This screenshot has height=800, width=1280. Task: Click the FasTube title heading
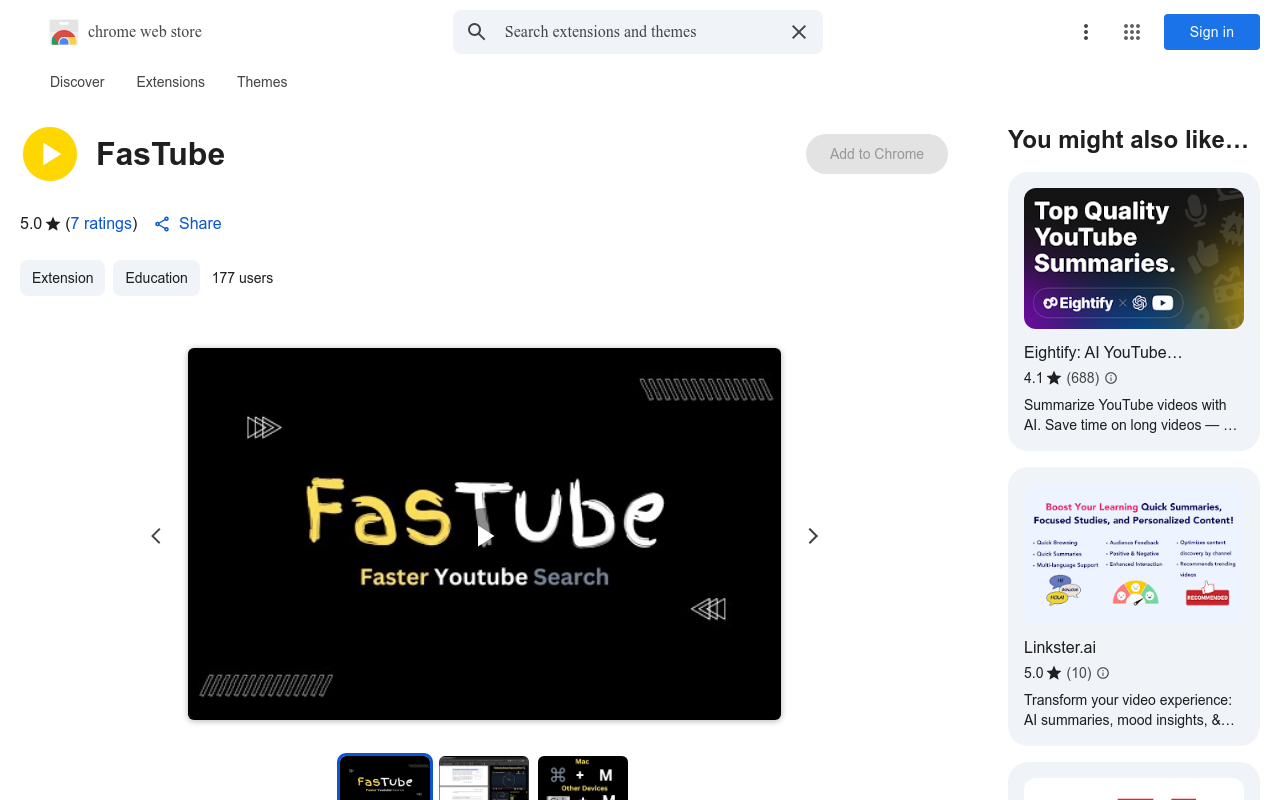(161, 154)
